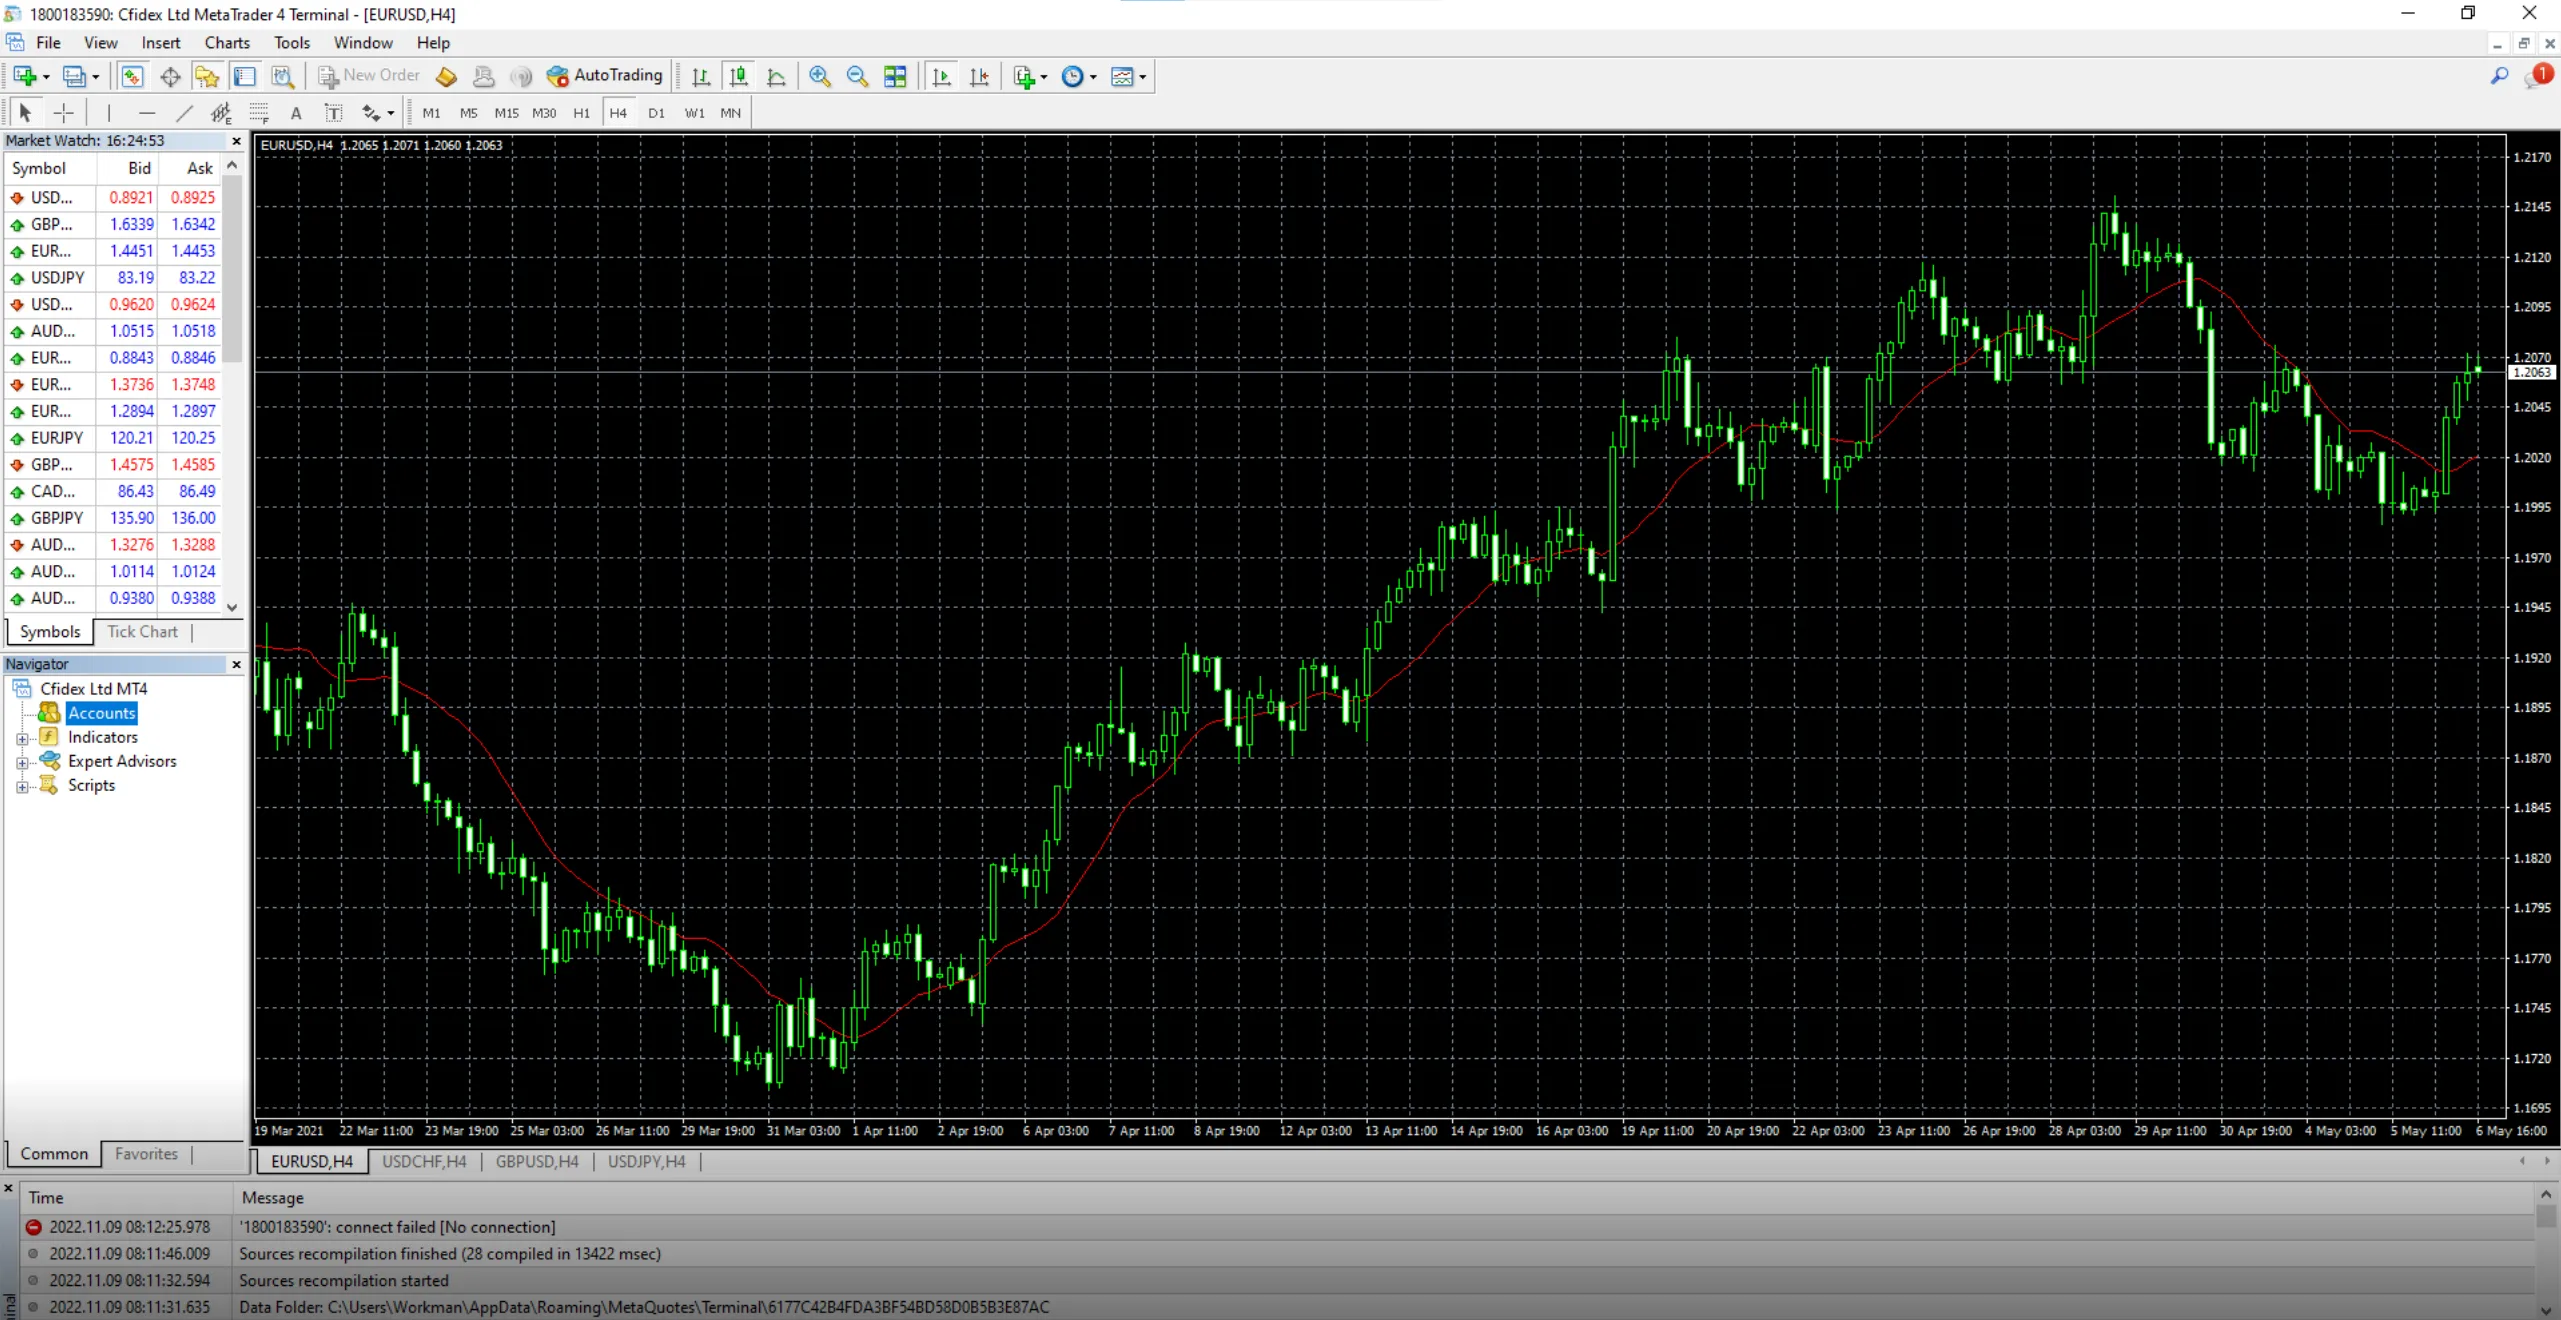Open the Charts menu

227,43
